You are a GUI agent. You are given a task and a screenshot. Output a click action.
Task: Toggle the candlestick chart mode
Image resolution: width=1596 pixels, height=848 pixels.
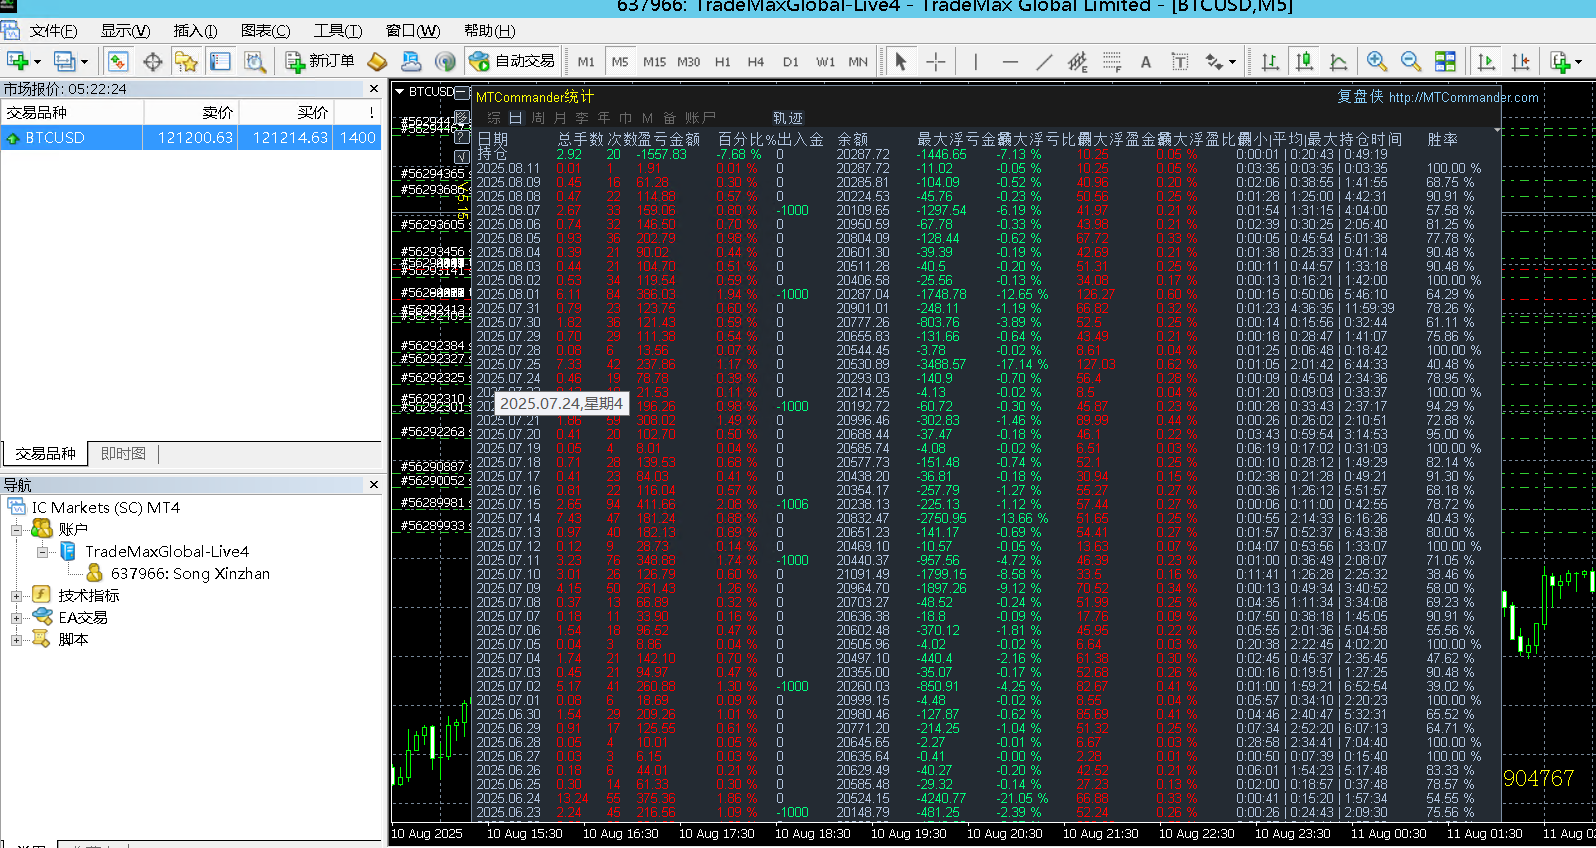tap(1304, 62)
